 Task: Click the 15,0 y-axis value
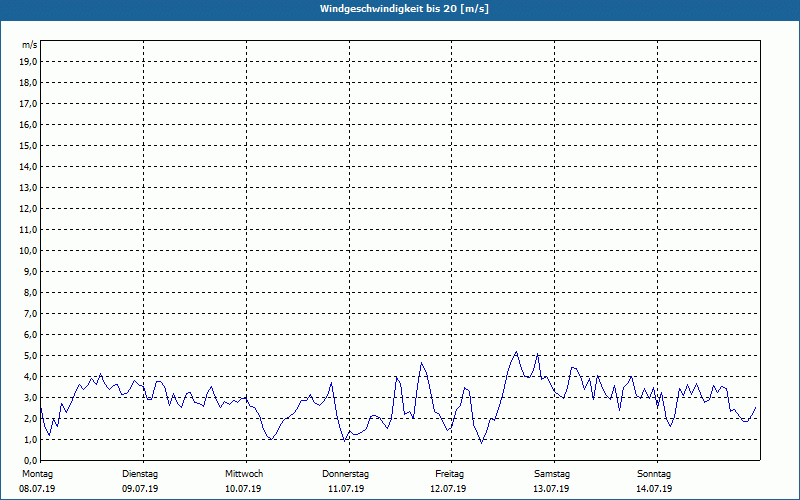click(29, 145)
